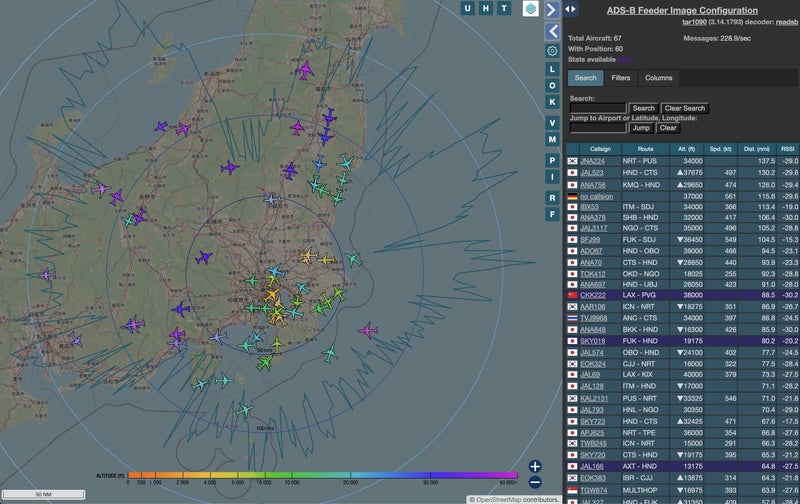Open the map layer switcher icon
Image resolution: width=800 pixels, height=504 pixels.
click(x=530, y=9)
